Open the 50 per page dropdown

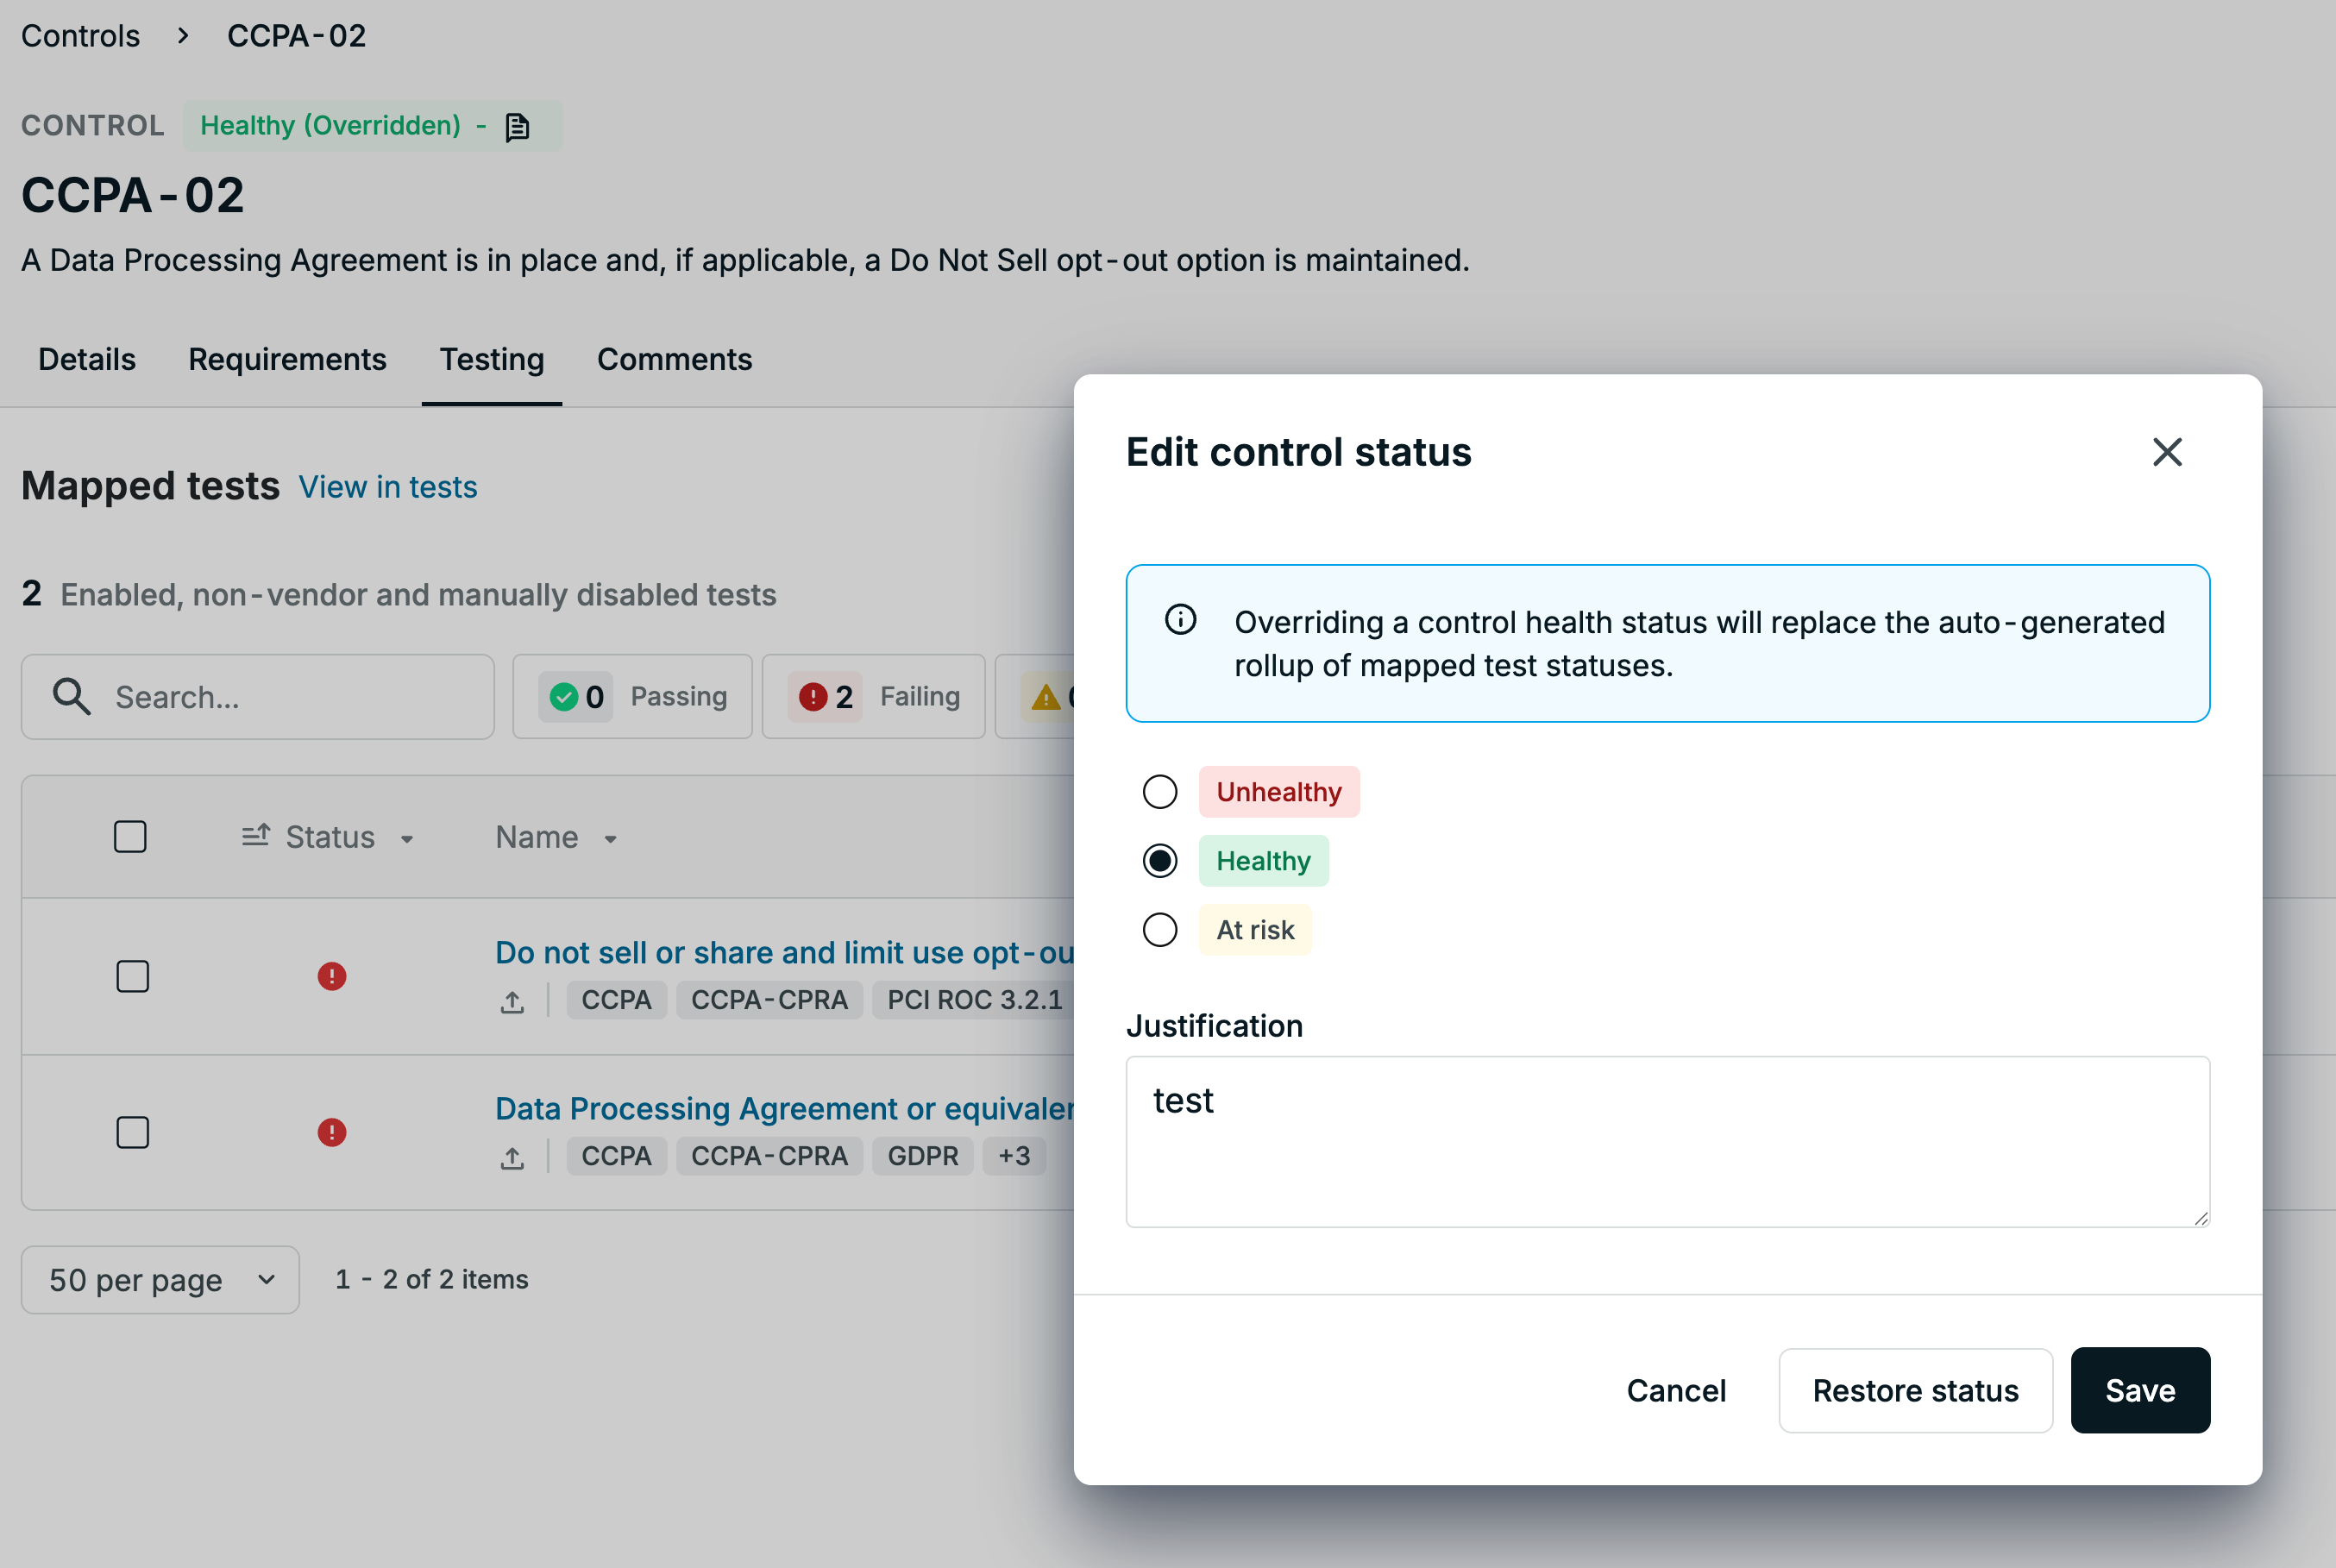[160, 1279]
